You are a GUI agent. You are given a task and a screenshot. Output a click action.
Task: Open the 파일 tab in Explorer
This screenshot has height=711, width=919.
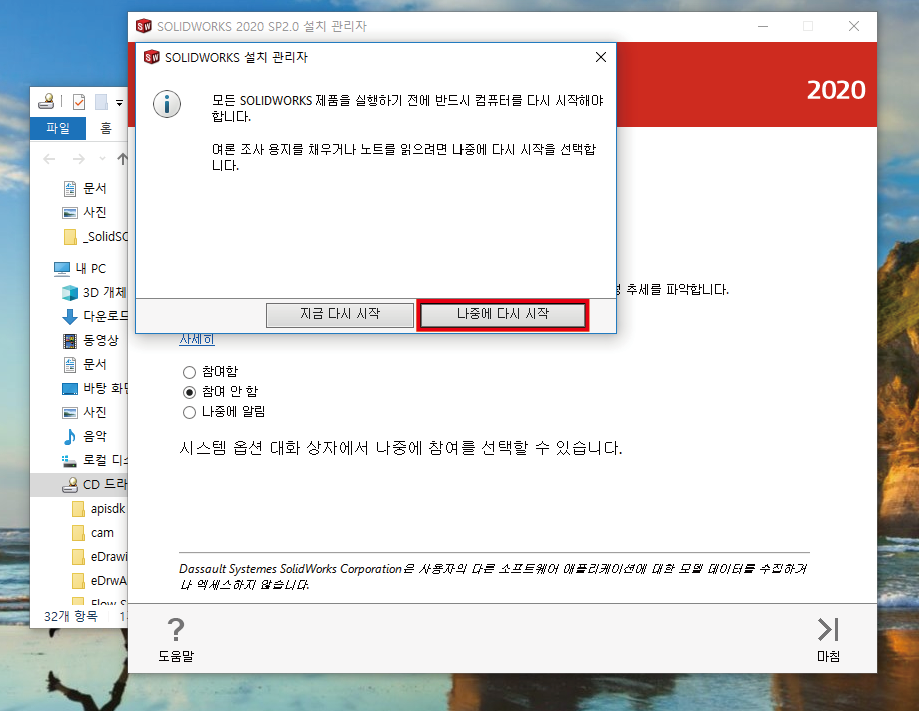(58, 128)
